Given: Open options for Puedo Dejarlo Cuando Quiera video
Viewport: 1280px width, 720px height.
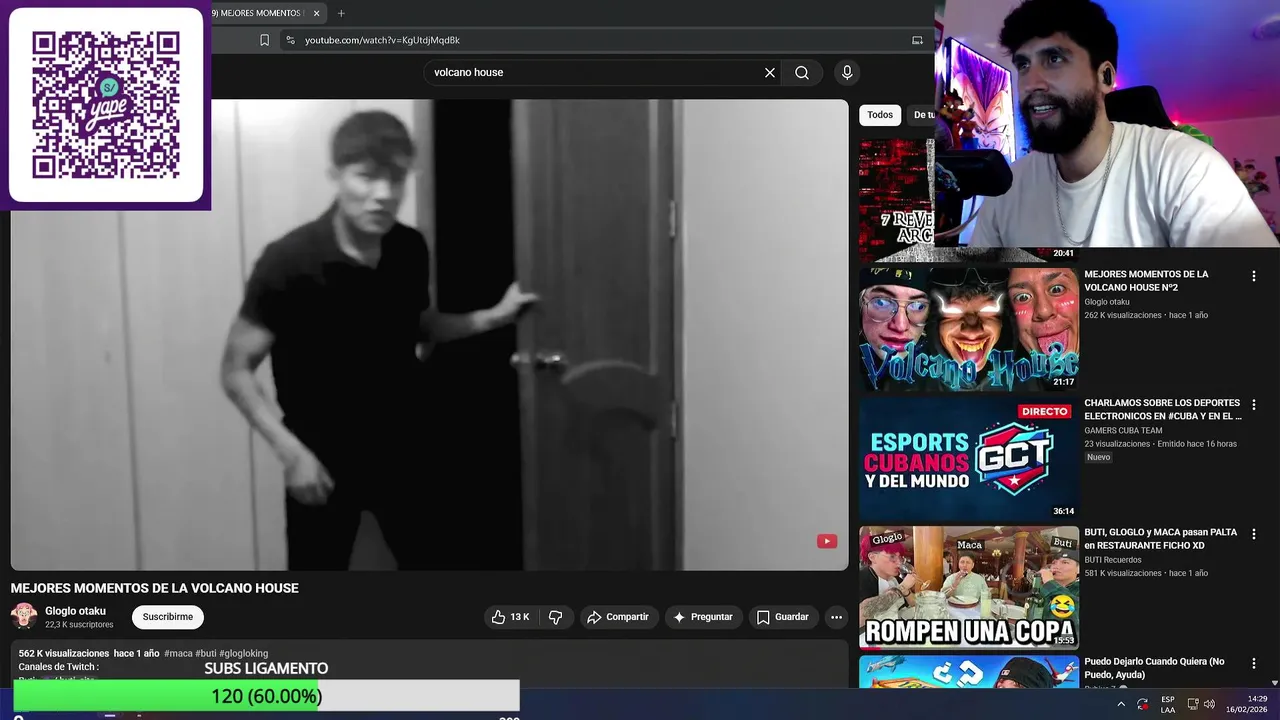Looking at the screenshot, I should 1254,663.
